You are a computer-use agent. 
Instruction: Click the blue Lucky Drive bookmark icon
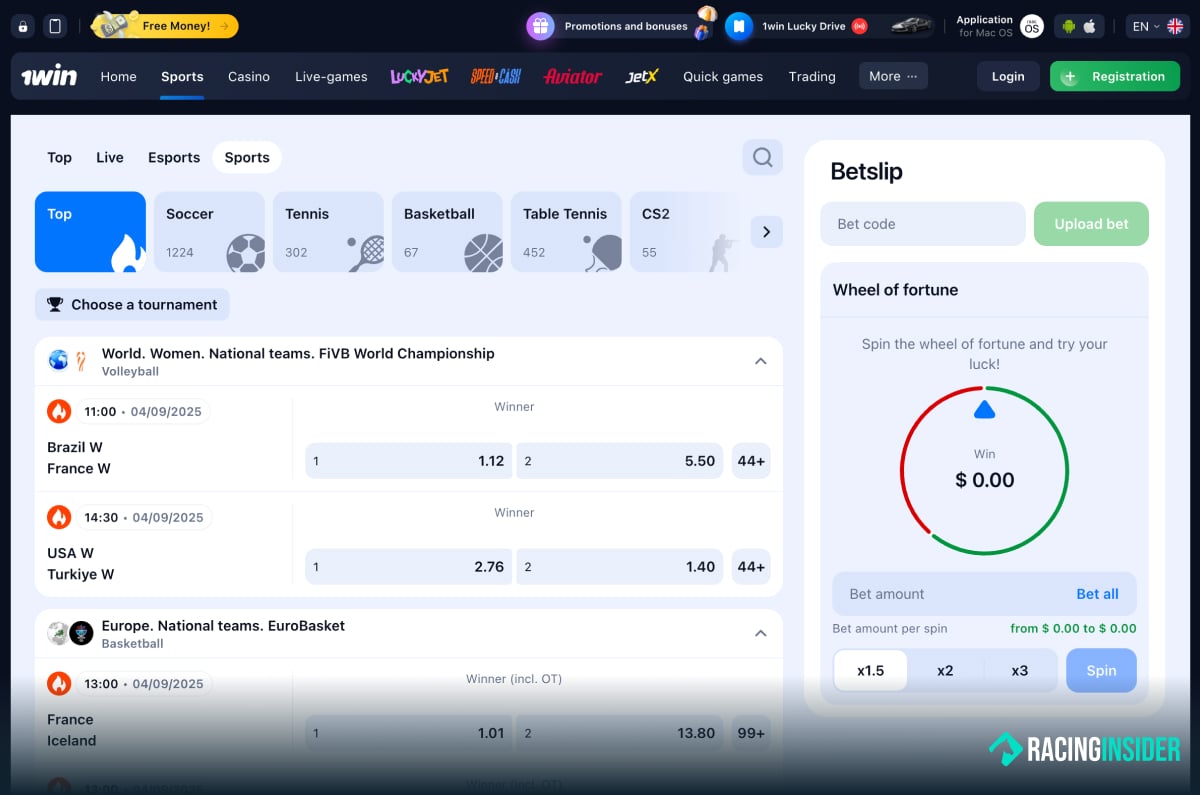738,26
